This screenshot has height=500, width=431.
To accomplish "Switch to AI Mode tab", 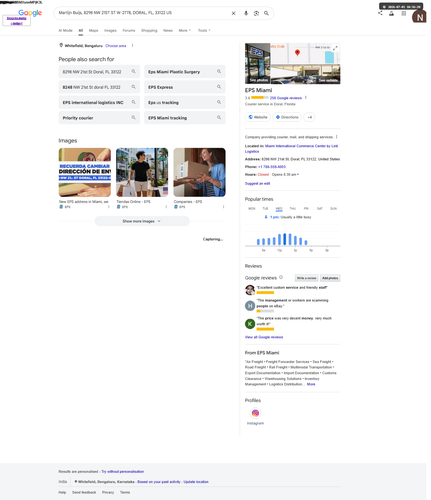I will click(x=65, y=30).
